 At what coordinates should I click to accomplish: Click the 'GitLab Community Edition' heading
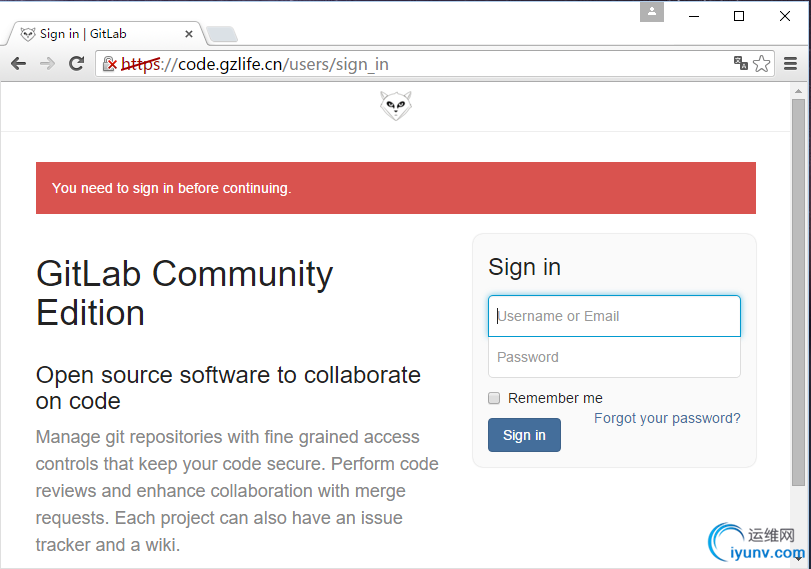point(185,293)
